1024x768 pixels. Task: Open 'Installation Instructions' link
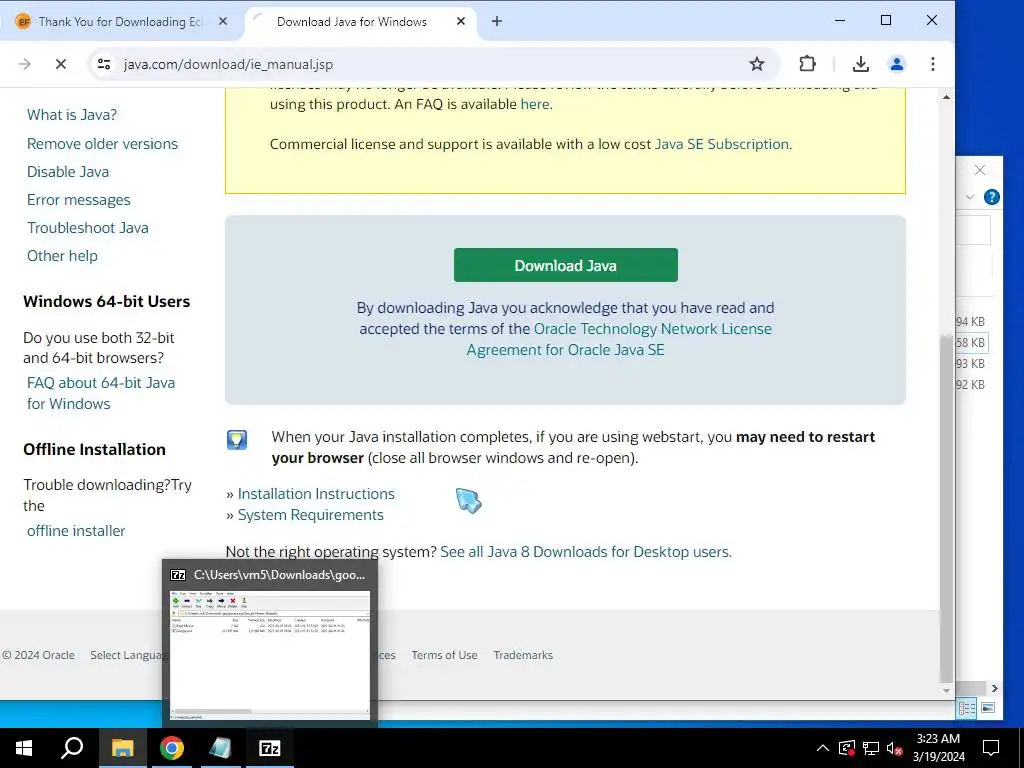[316, 494]
